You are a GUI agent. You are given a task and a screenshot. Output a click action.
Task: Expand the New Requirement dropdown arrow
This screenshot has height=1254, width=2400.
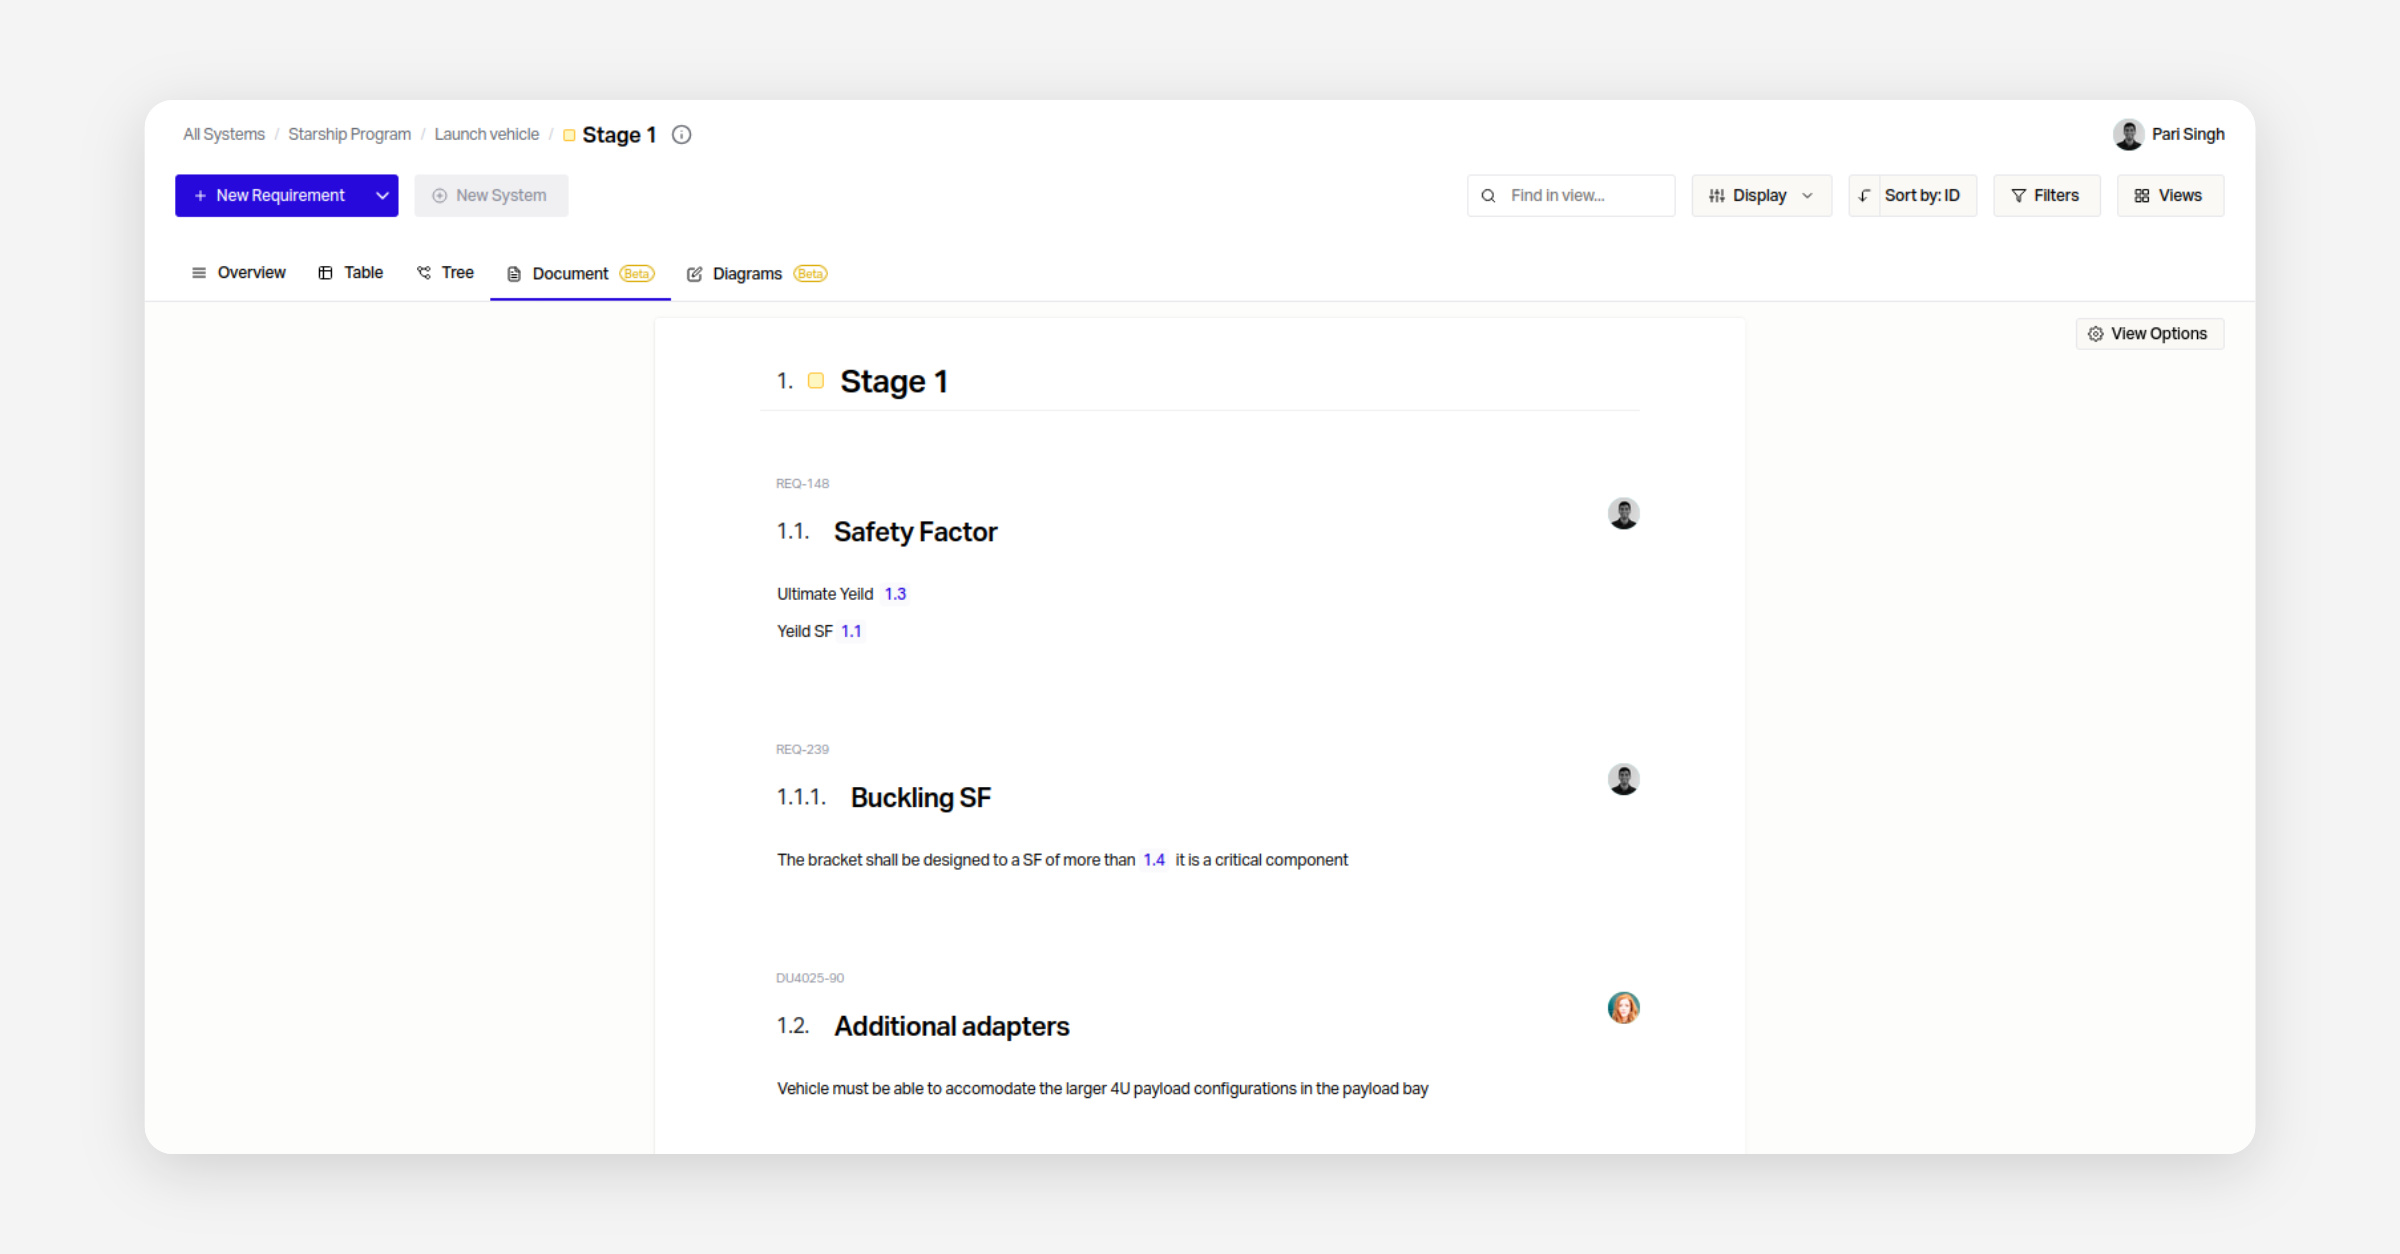coord(382,196)
